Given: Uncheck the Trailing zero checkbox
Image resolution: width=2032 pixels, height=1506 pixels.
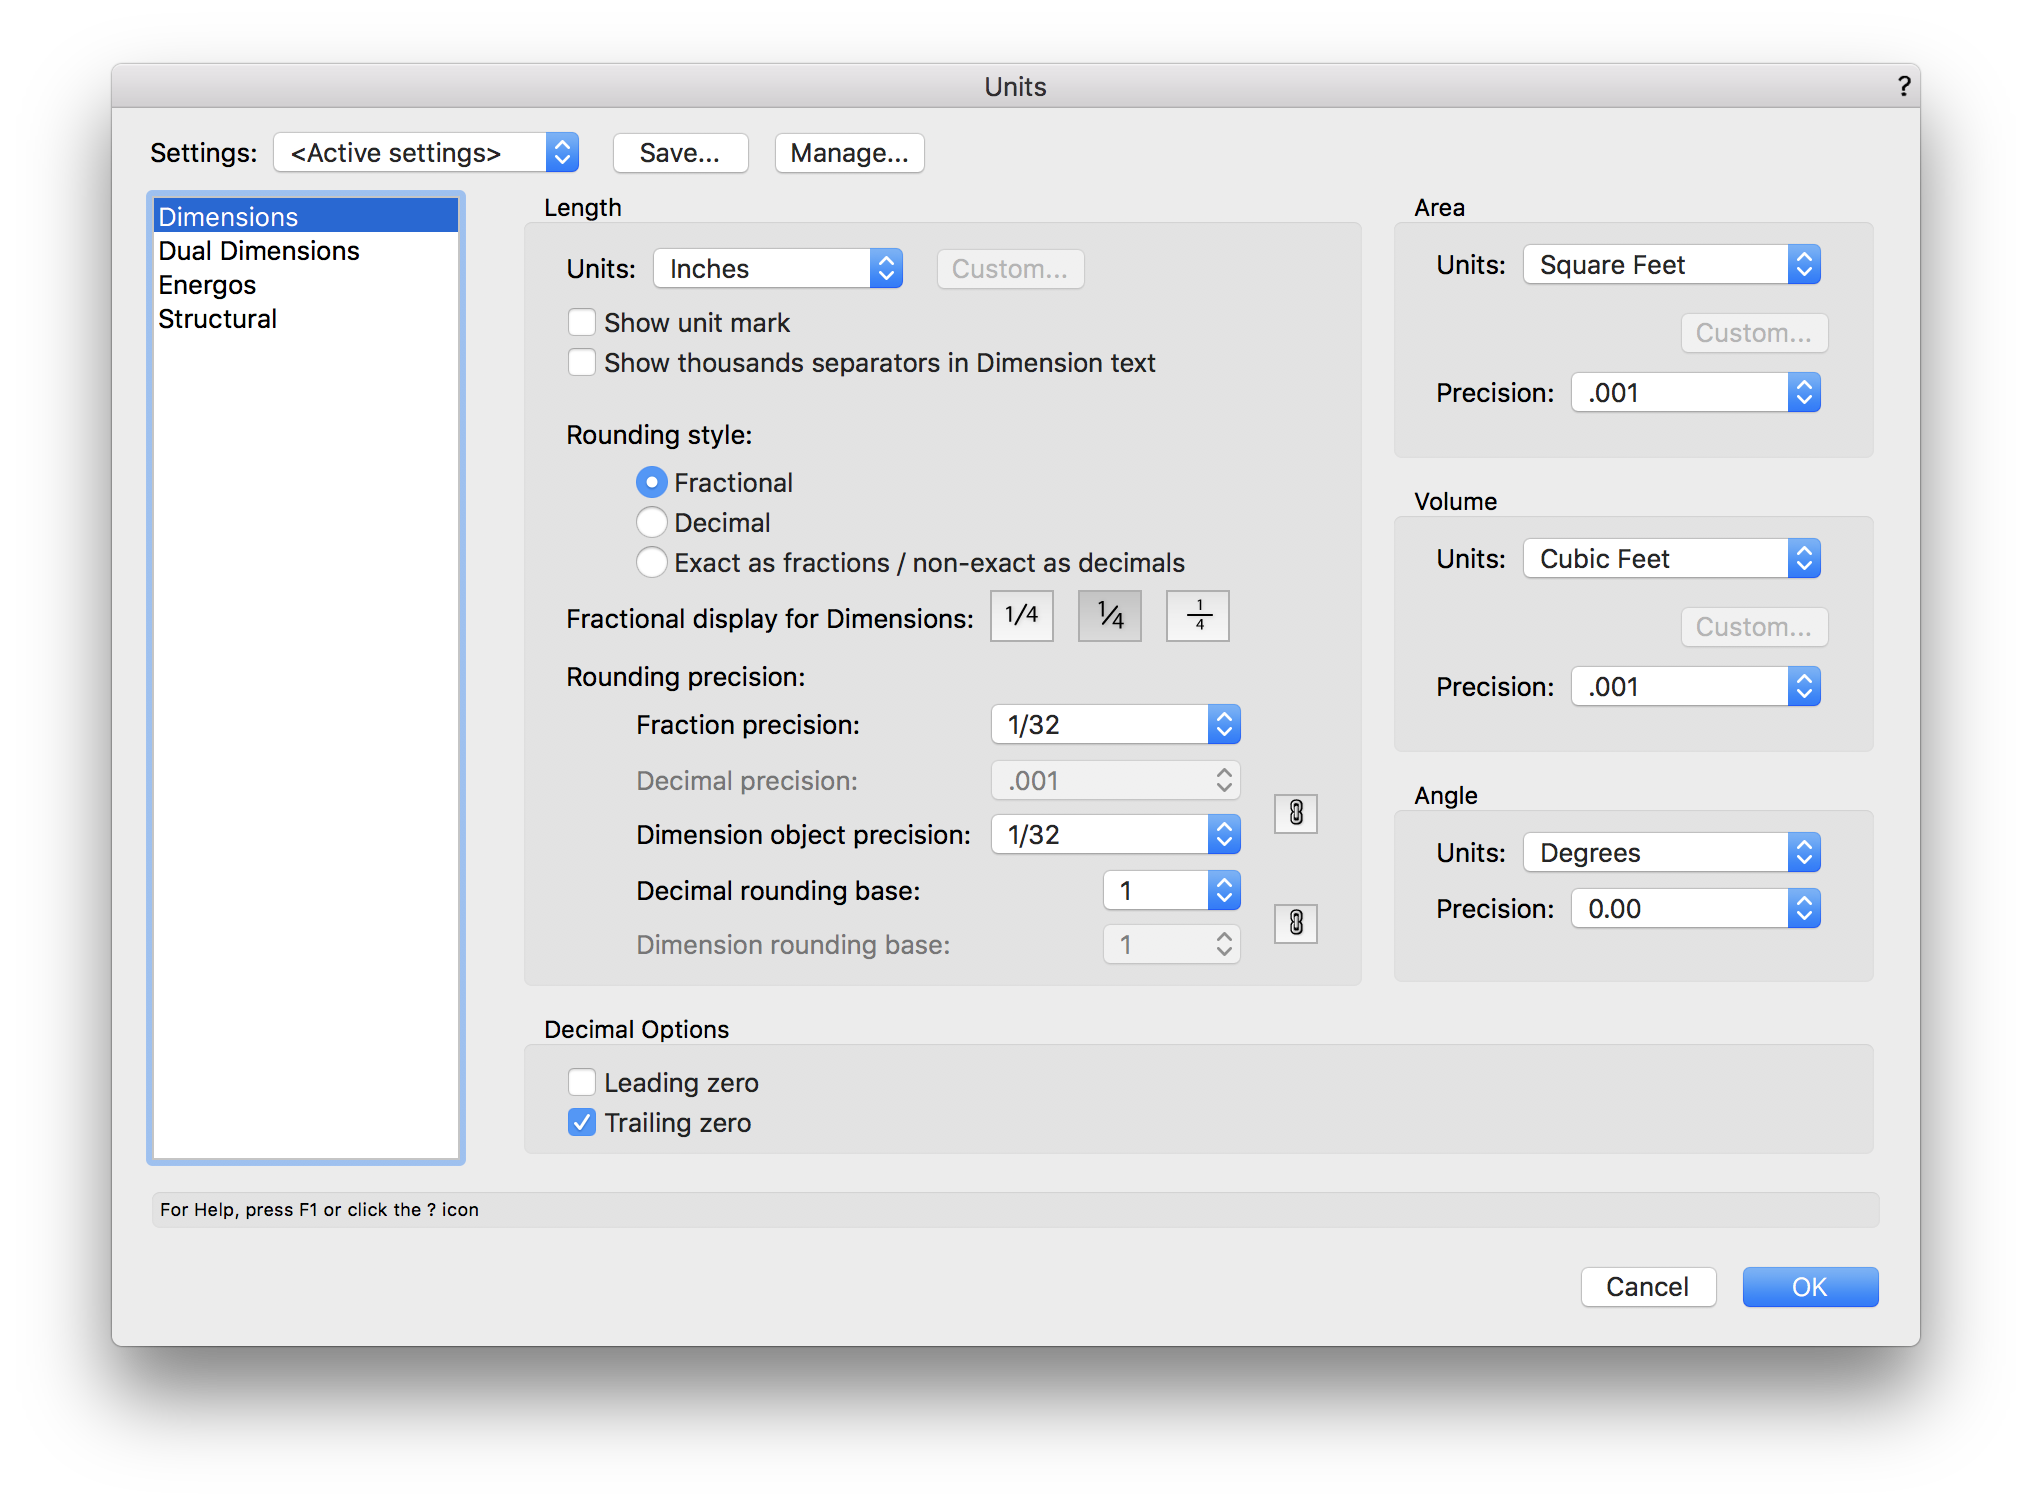Looking at the screenshot, I should pyautogui.click(x=582, y=1122).
